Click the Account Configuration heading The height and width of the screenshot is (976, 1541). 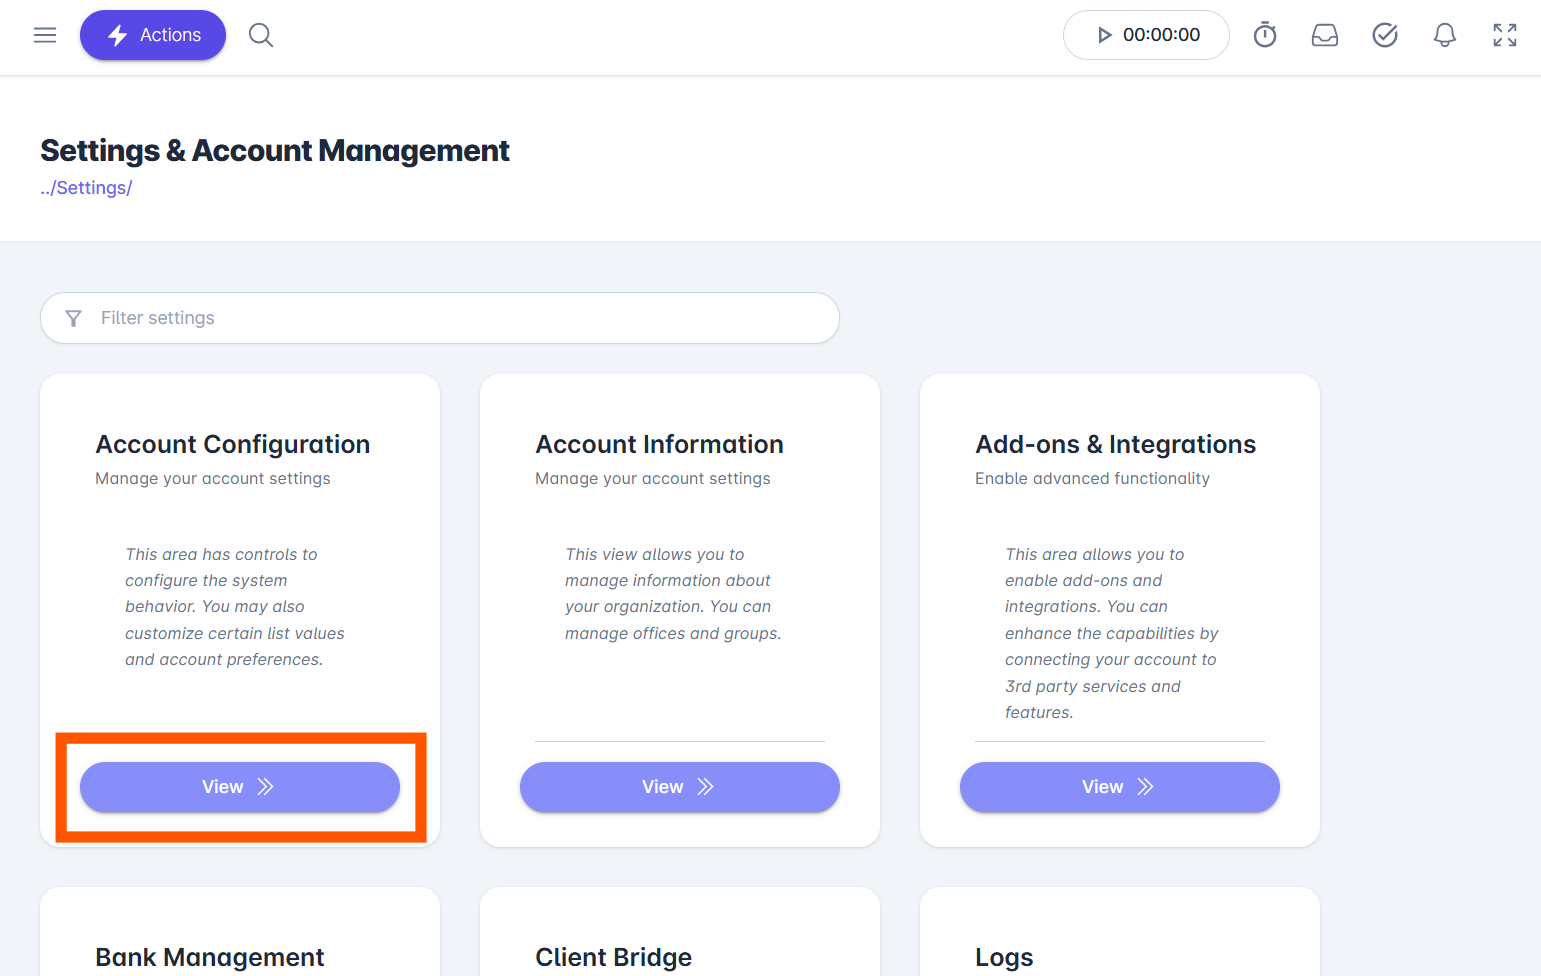click(233, 444)
